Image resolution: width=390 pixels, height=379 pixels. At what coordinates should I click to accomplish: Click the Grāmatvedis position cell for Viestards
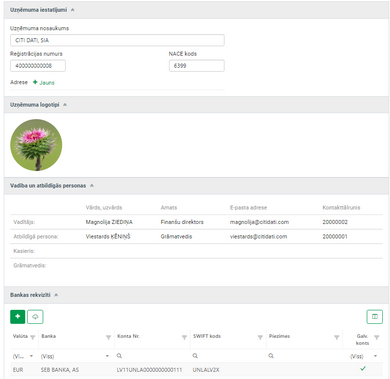176,237
